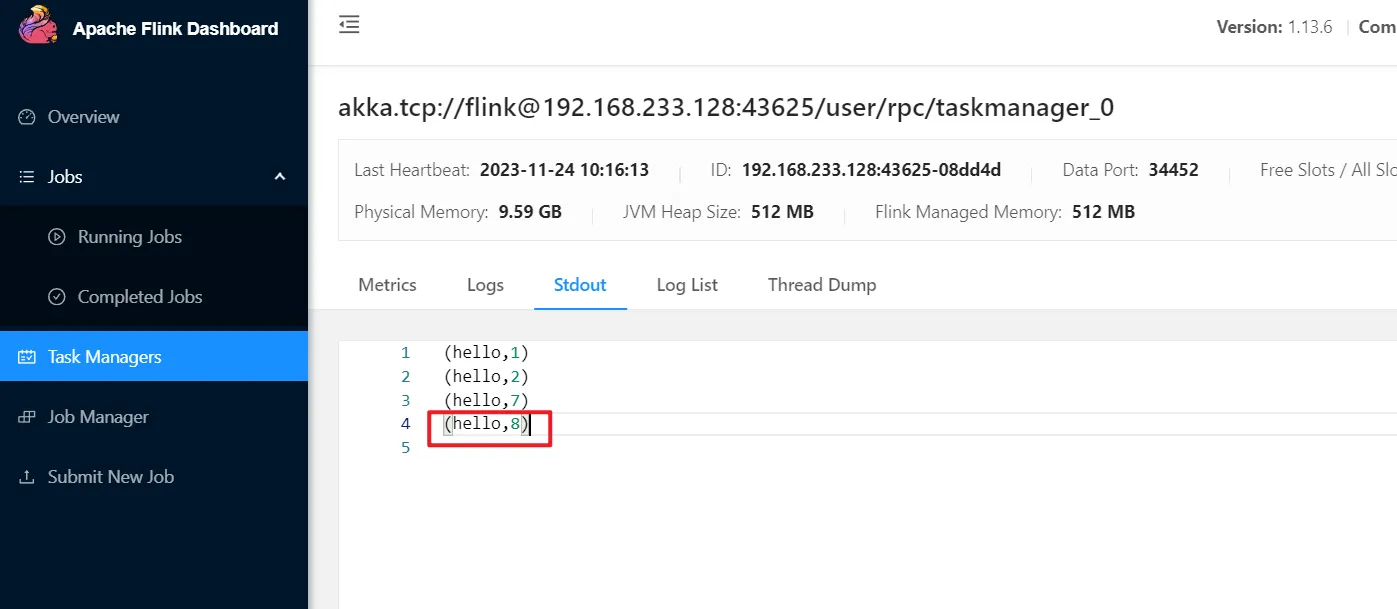Open the Thread Dump tab
Screen dimensions: 1397x609
coord(822,285)
